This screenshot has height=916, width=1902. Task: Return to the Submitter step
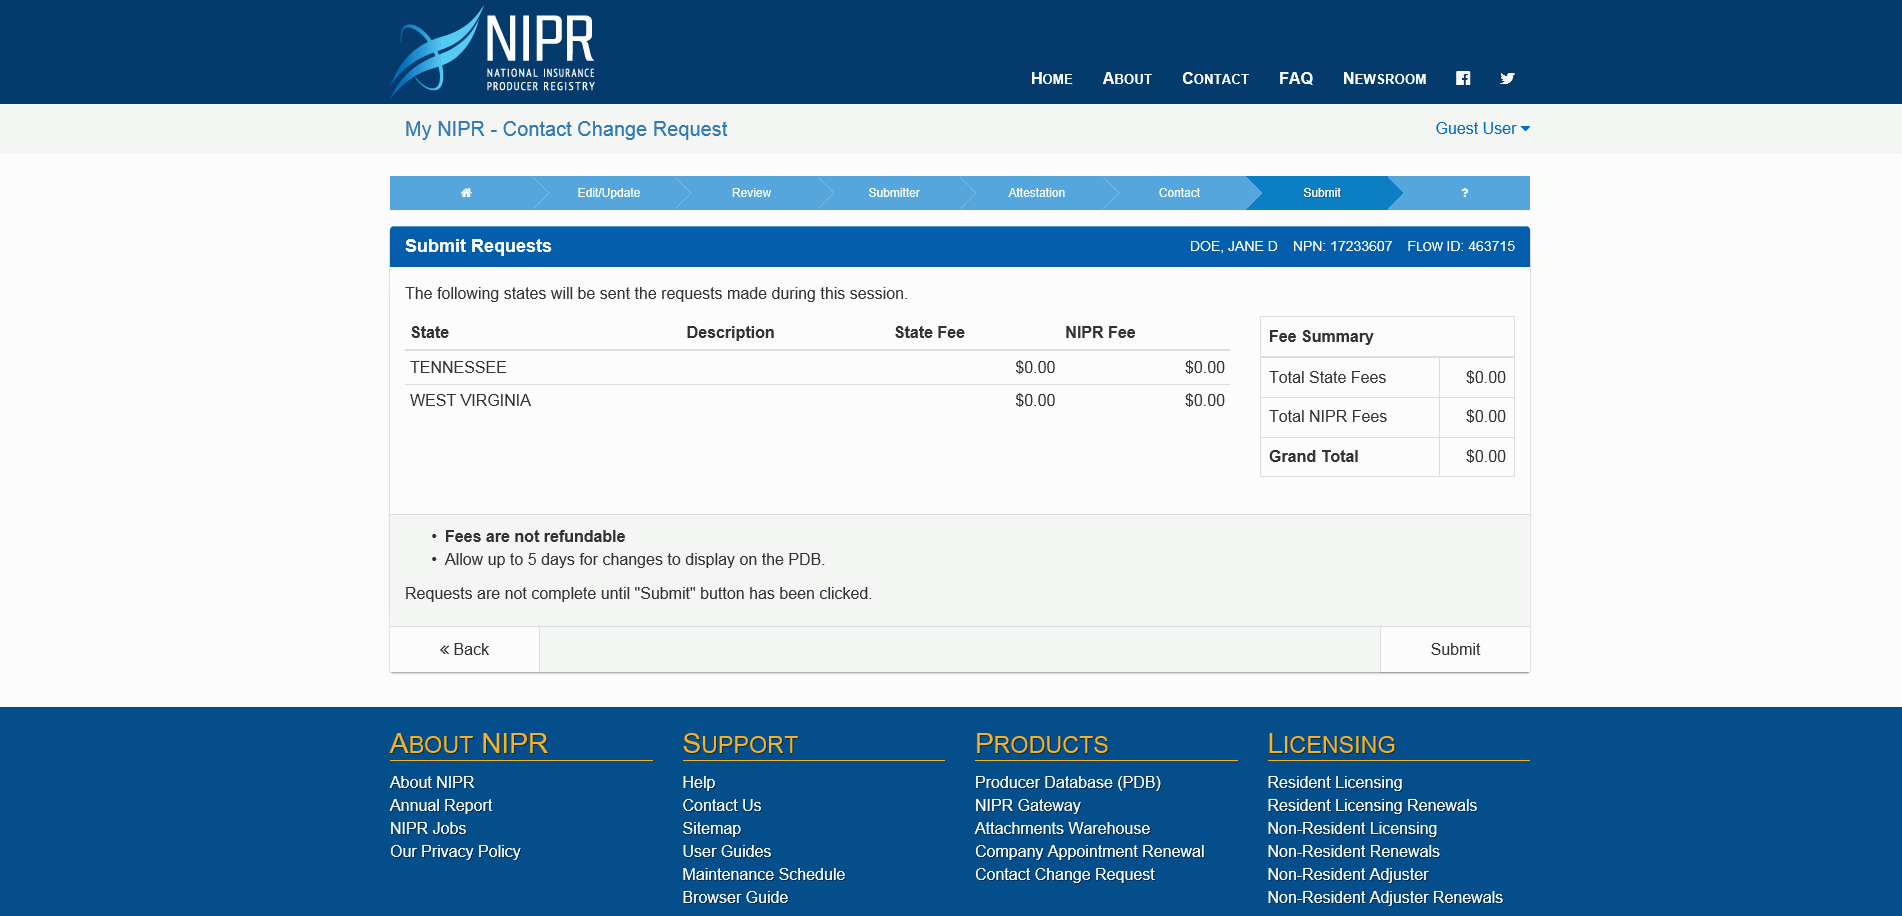893,193
